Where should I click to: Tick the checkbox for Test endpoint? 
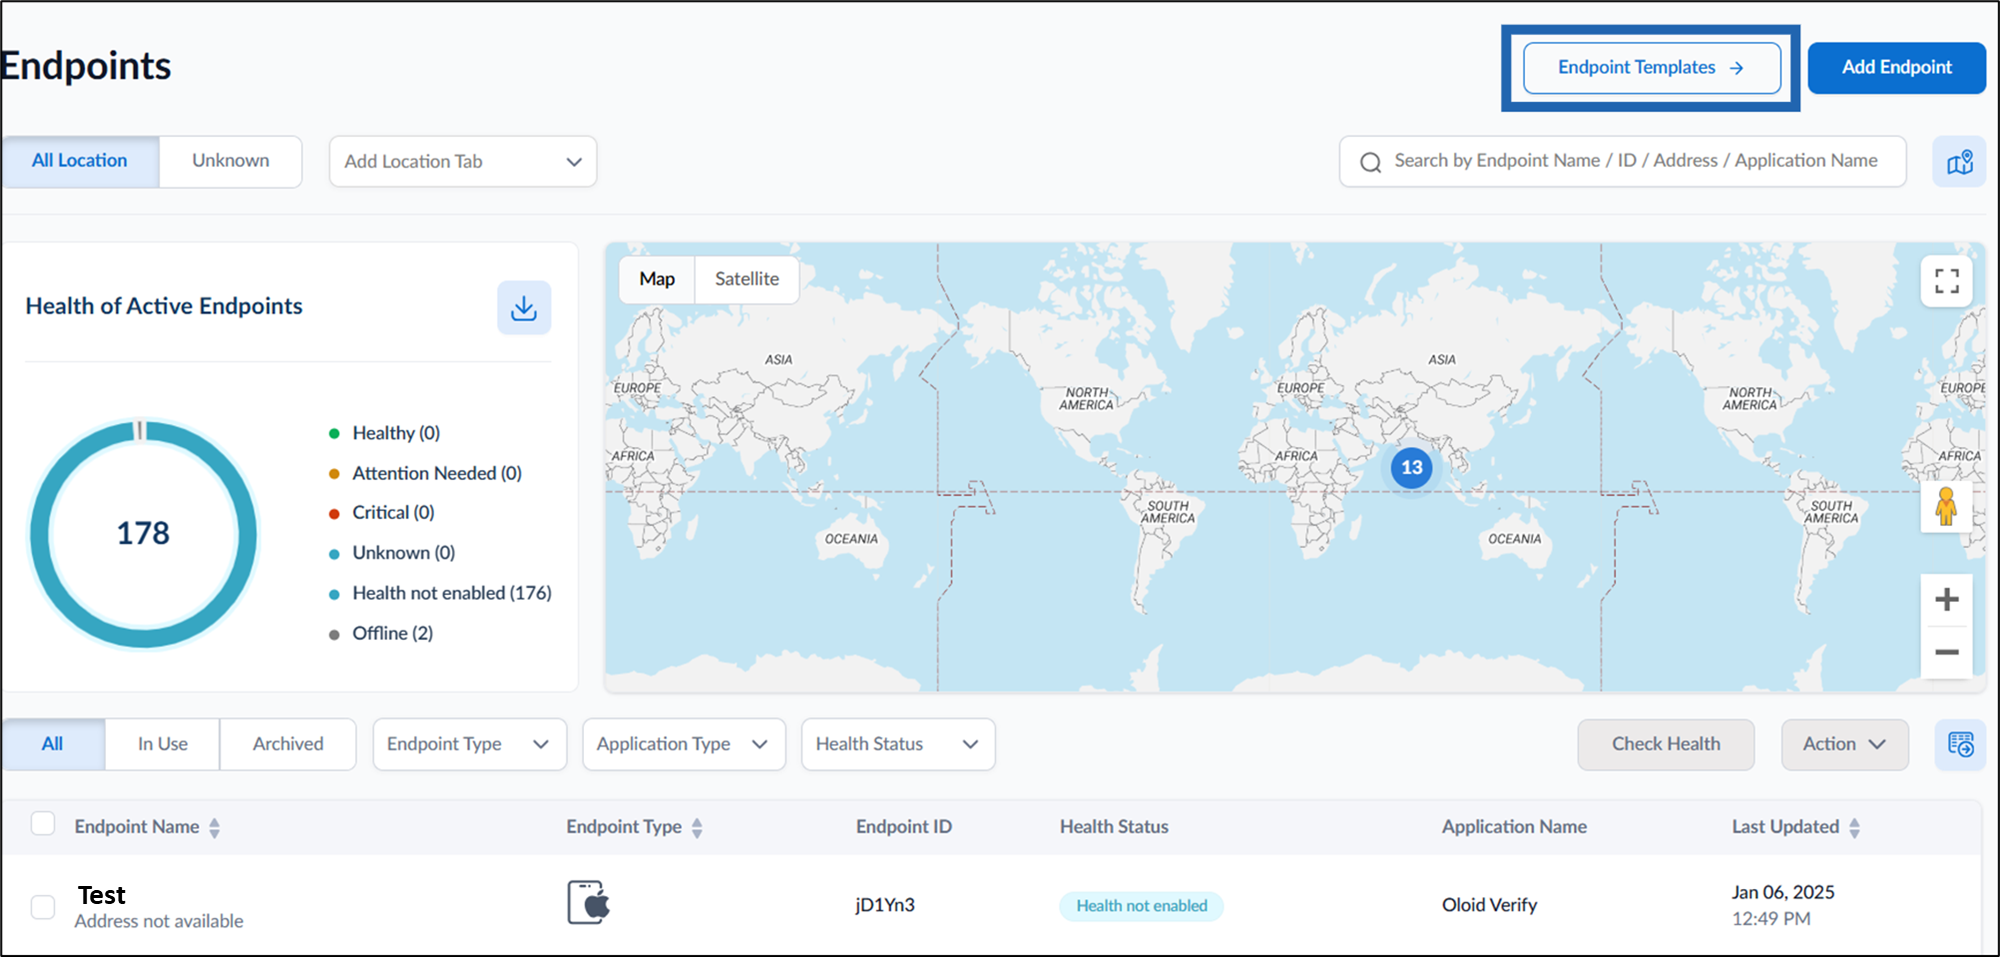click(43, 907)
